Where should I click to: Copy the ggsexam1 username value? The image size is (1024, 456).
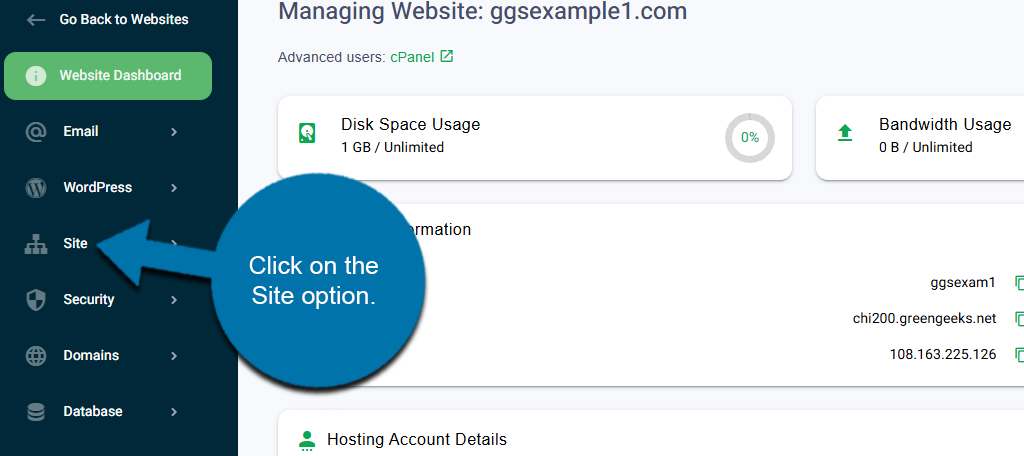coord(1018,283)
